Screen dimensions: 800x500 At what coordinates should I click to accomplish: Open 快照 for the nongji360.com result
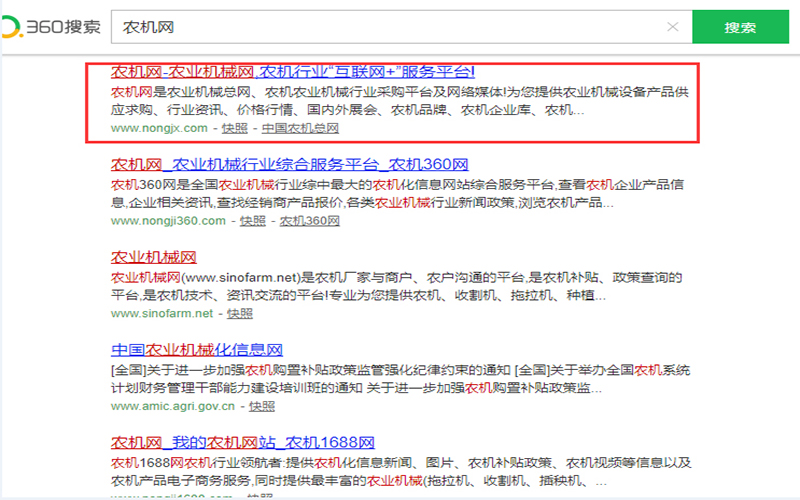tap(253, 220)
